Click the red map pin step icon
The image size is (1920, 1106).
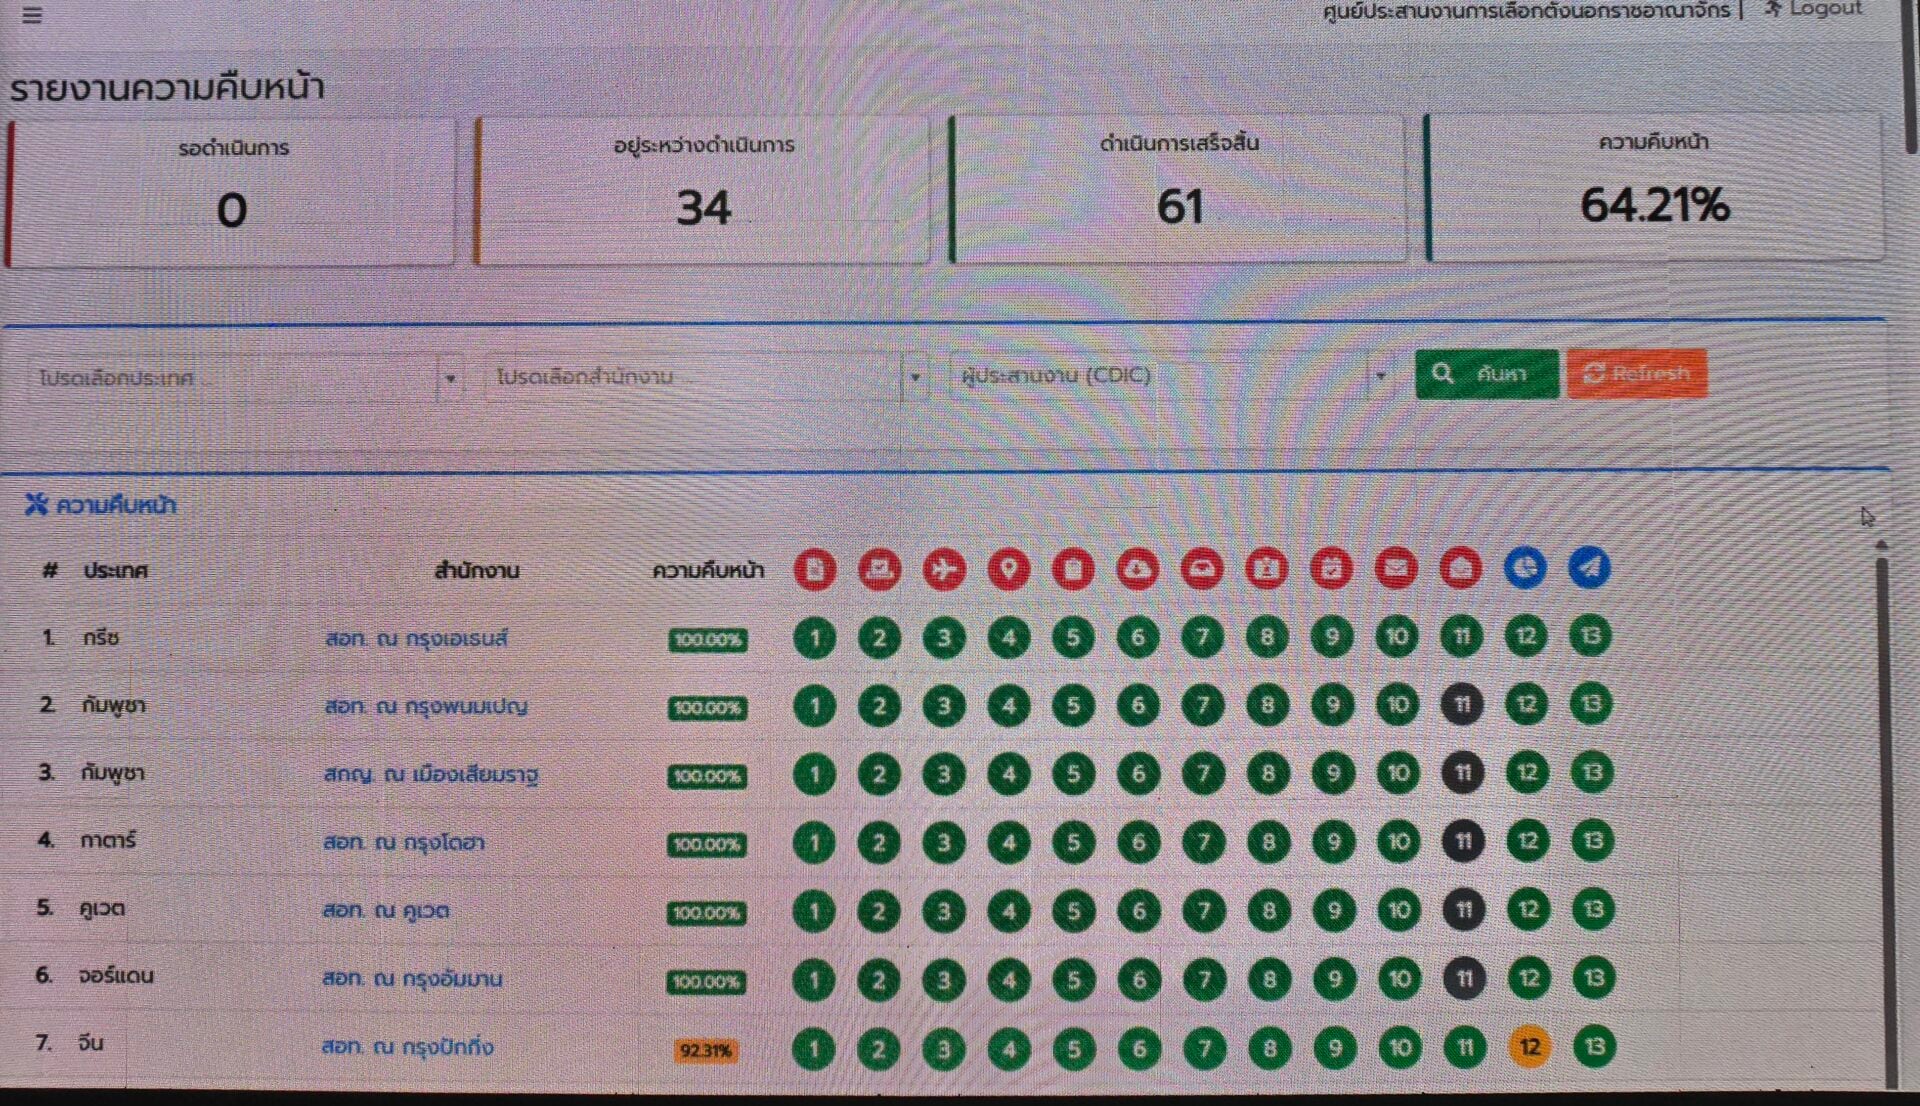[1008, 570]
